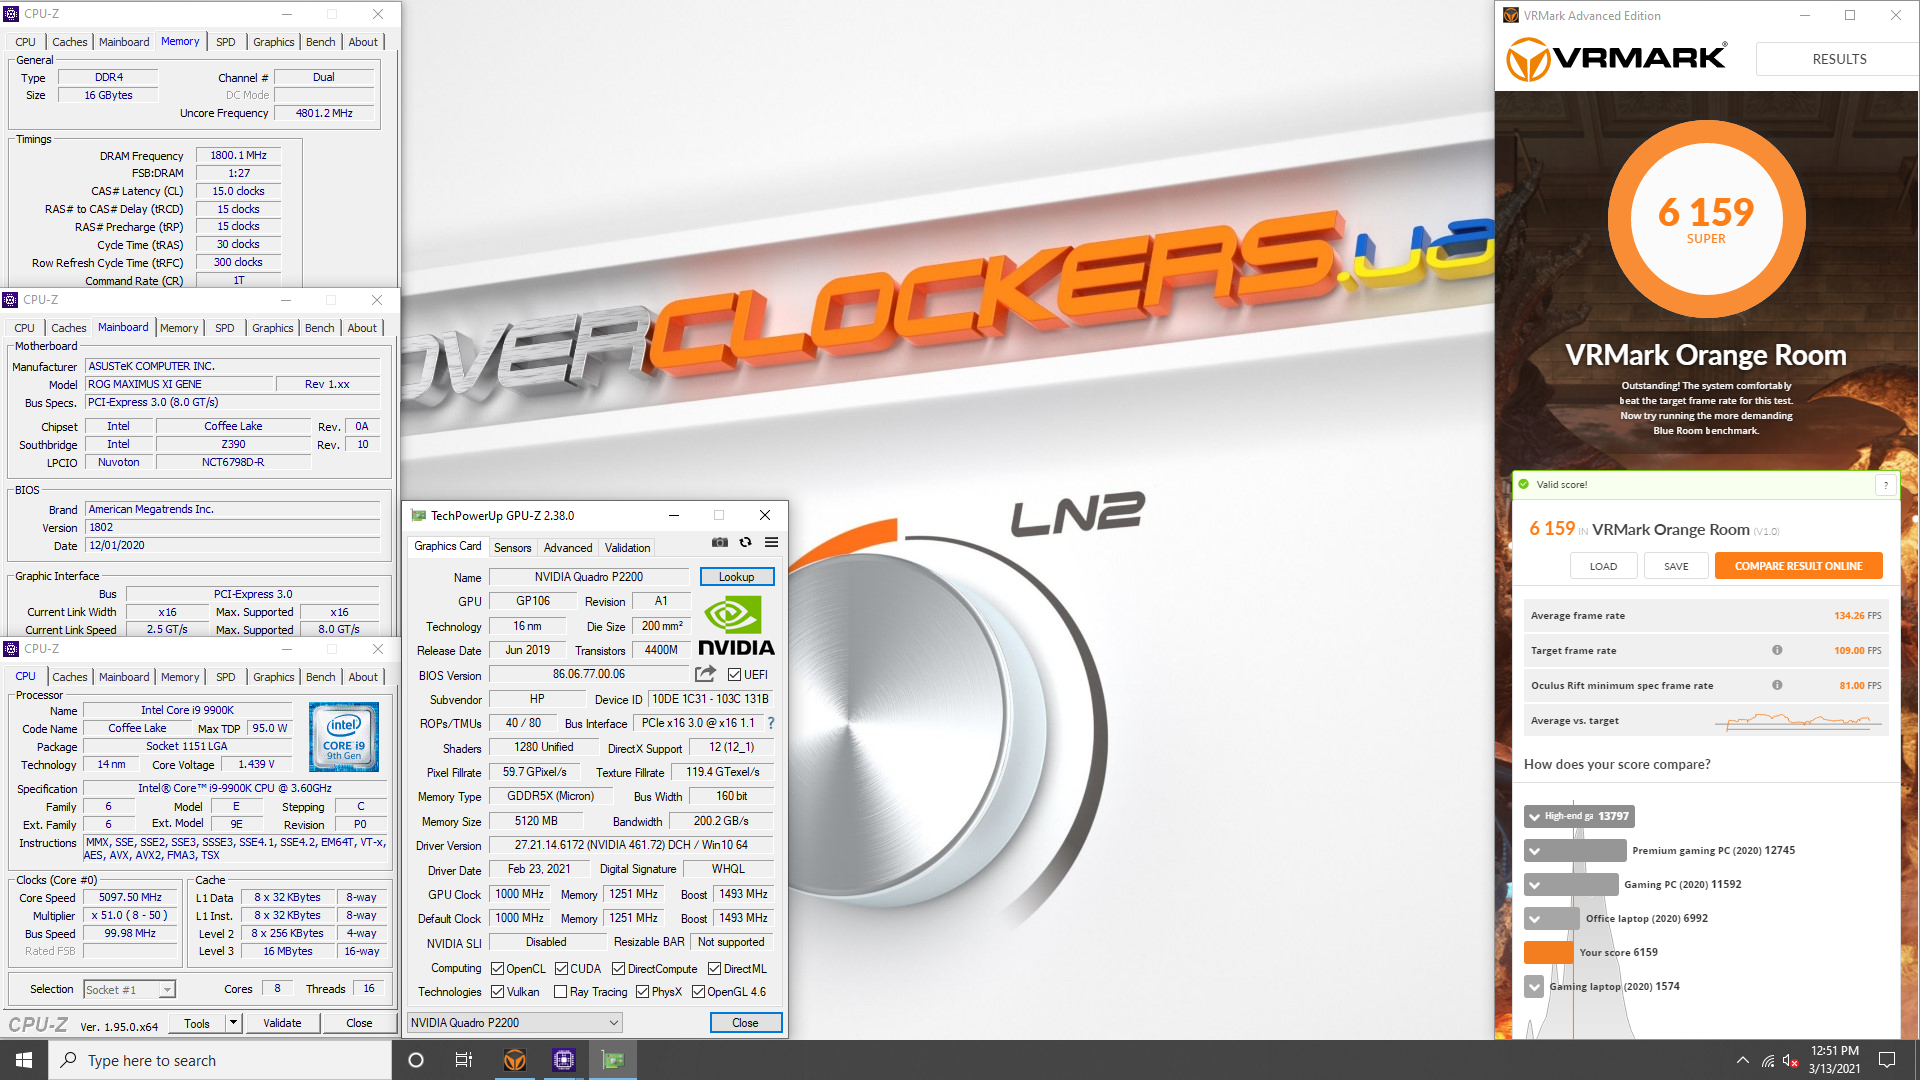The width and height of the screenshot is (1920, 1080).
Task: Click COMPARE RESULT ONLINE in VRMark
Action: [x=1798, y=566]
